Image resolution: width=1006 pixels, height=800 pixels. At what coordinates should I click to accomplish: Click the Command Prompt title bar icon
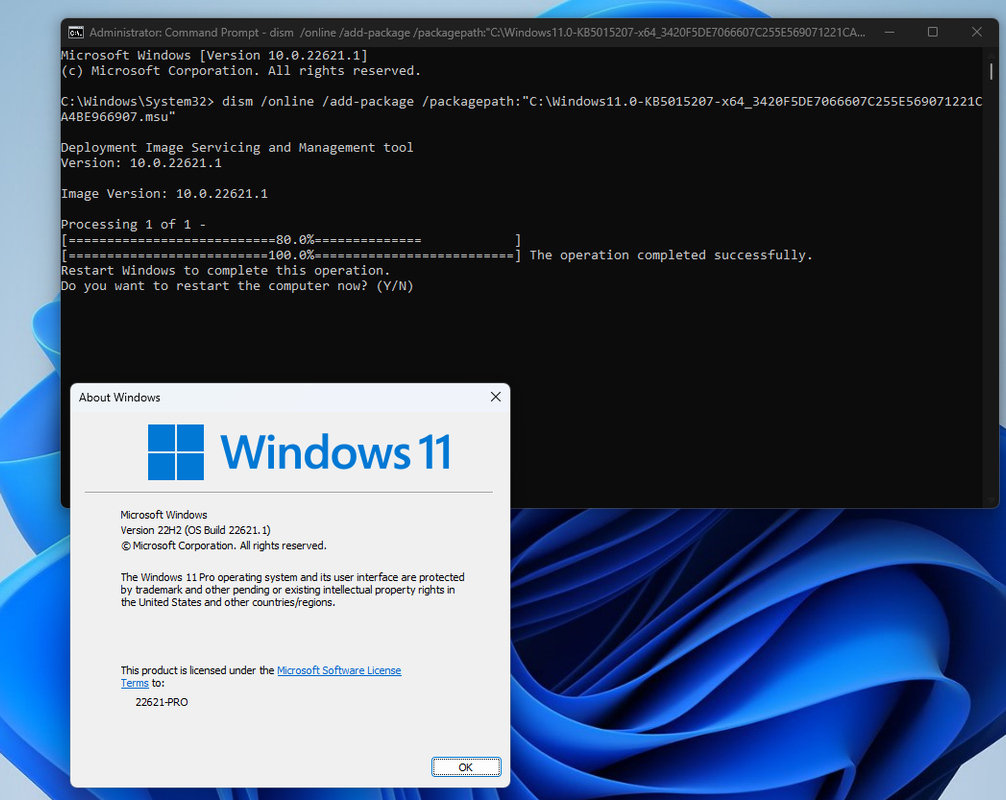click(76, 32)
